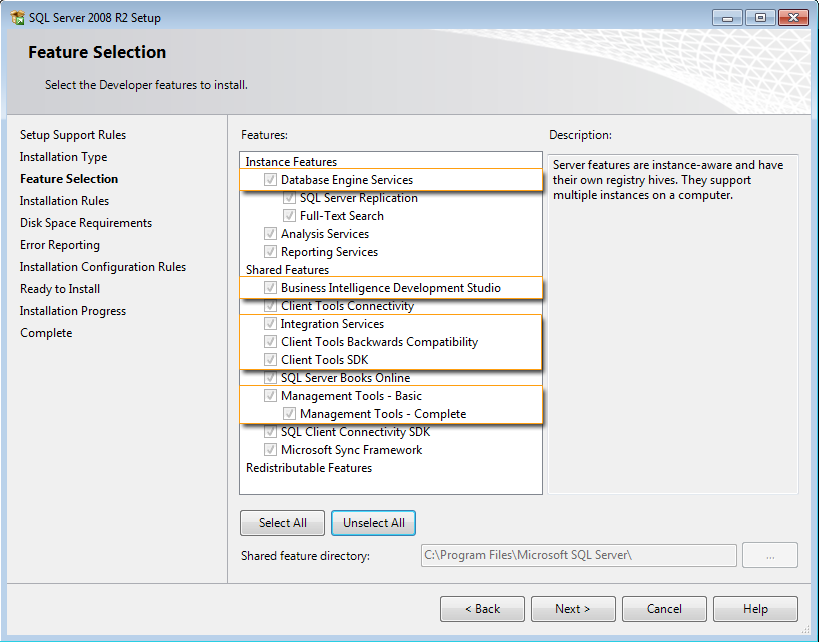Image resolution: width=819 pixels, height=642 pixels.
Task: Select the Microsoft Sync Framework label
Action: 352,450
